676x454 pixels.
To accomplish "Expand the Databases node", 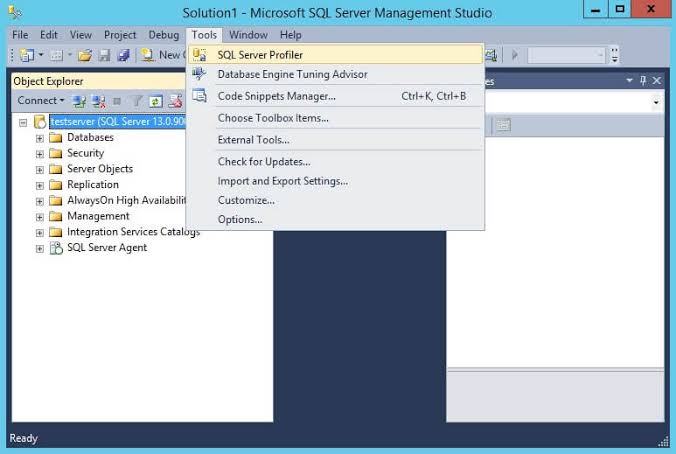I will pyautogui.click(x=40, y=138).
